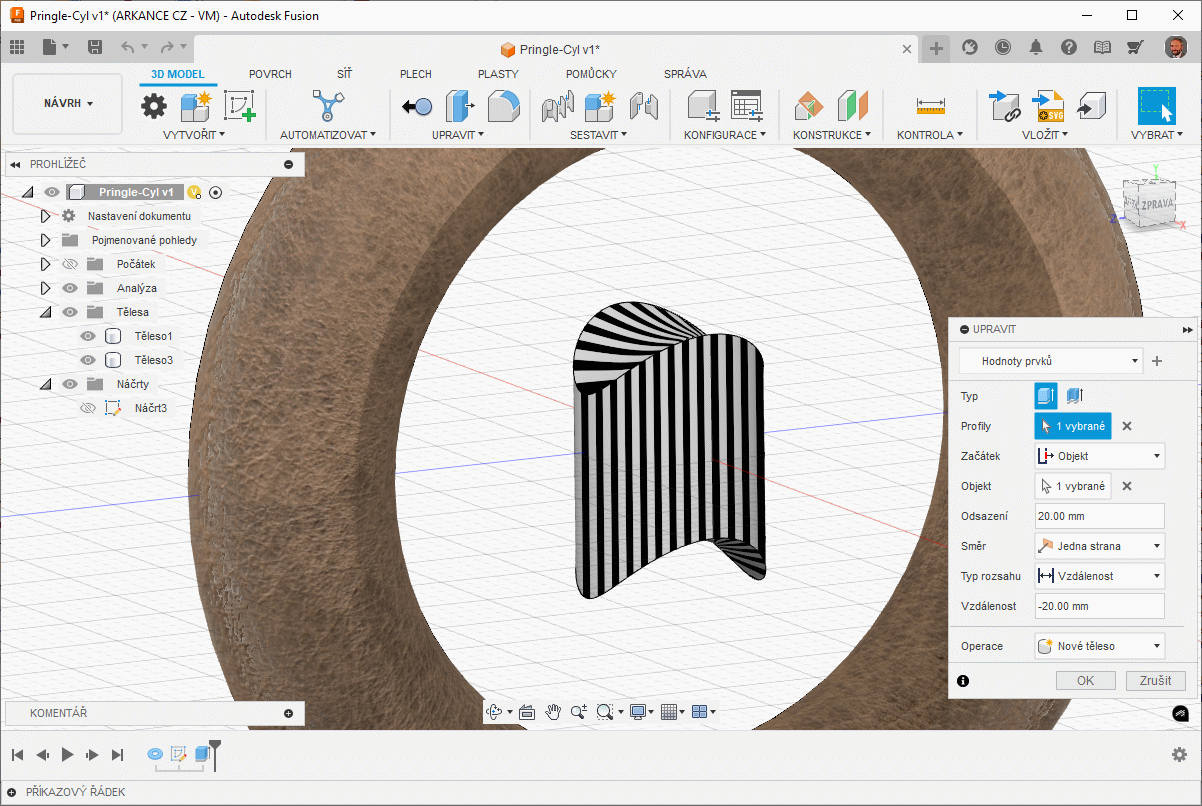Open the Hodnoty prvků dropdown

(x=1051, y=361)
